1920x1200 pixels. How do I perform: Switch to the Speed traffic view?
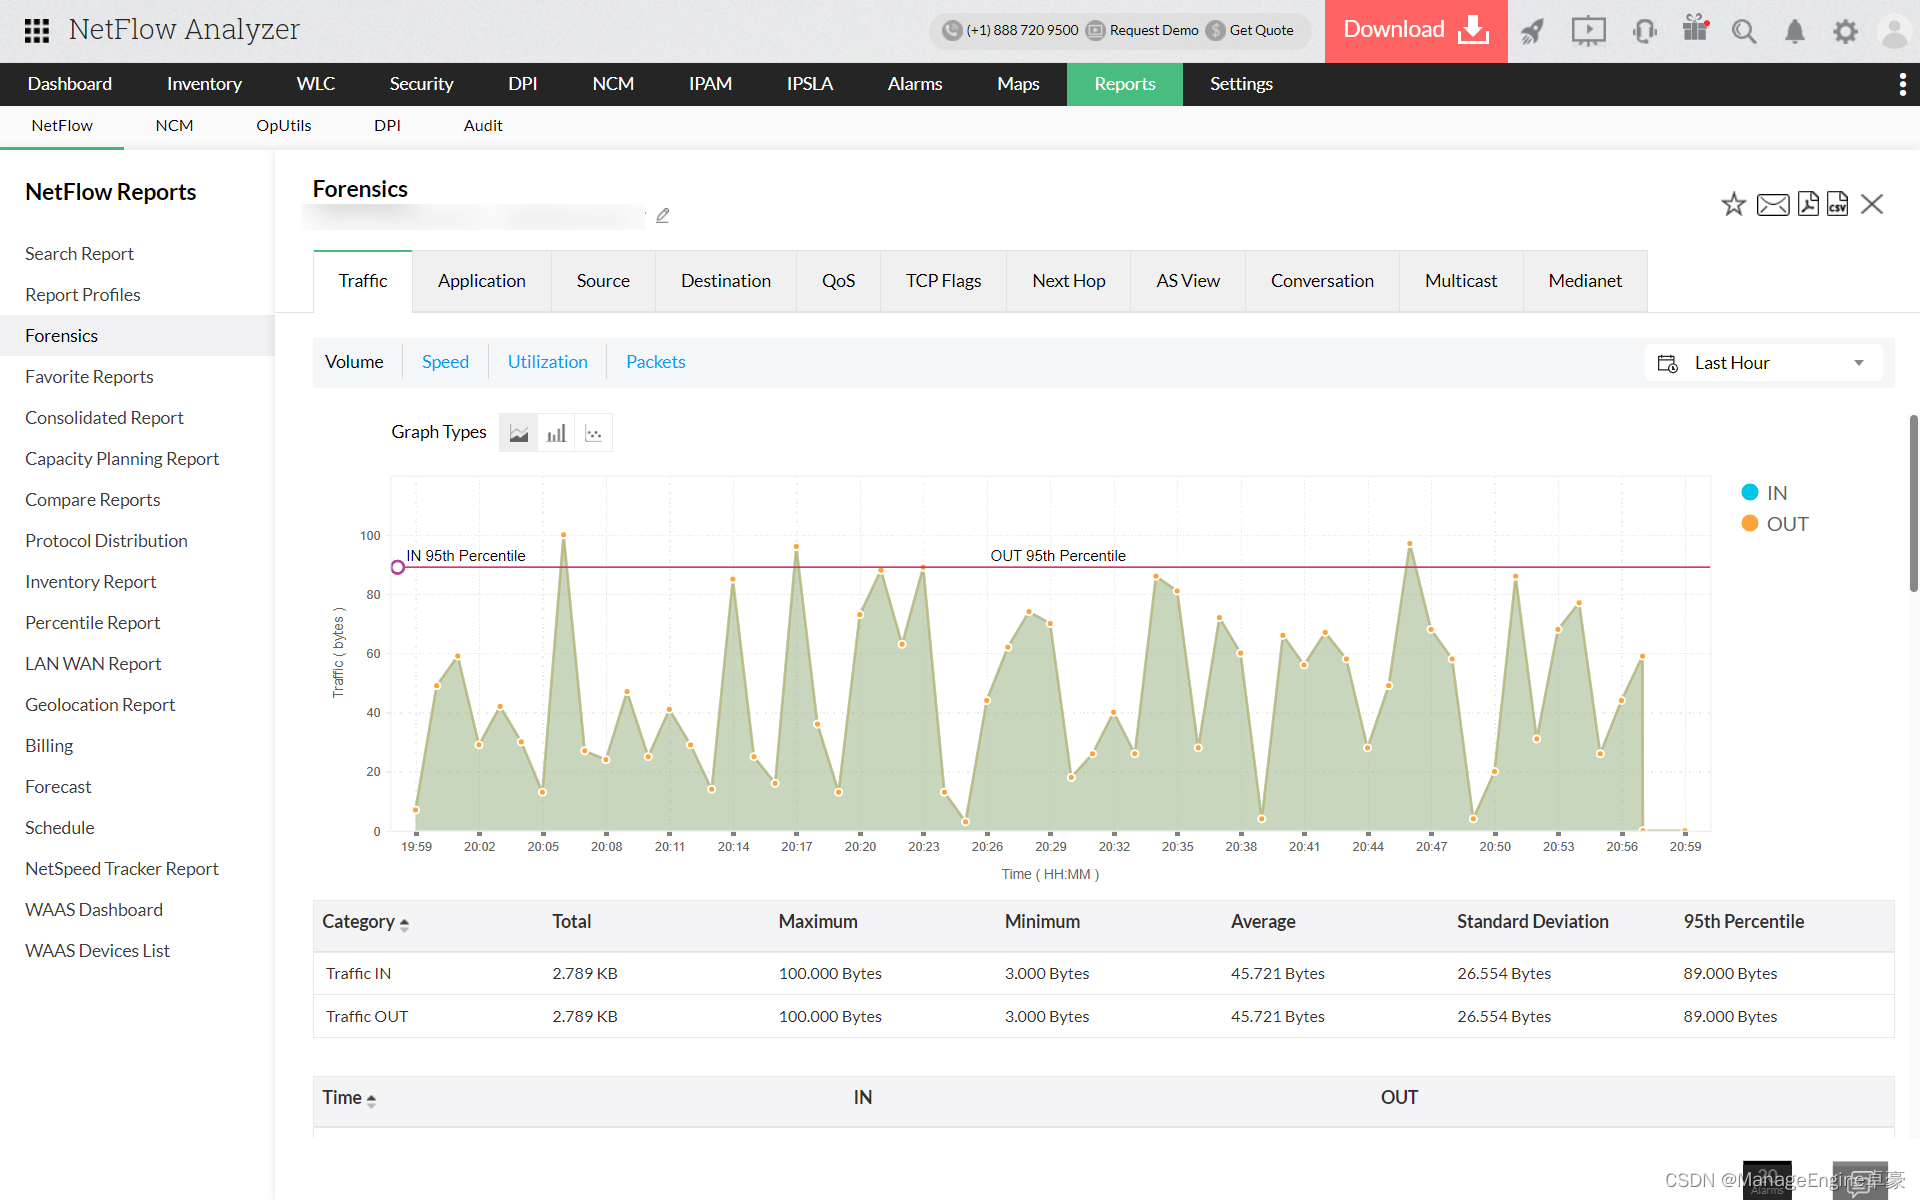click(444, 361)
